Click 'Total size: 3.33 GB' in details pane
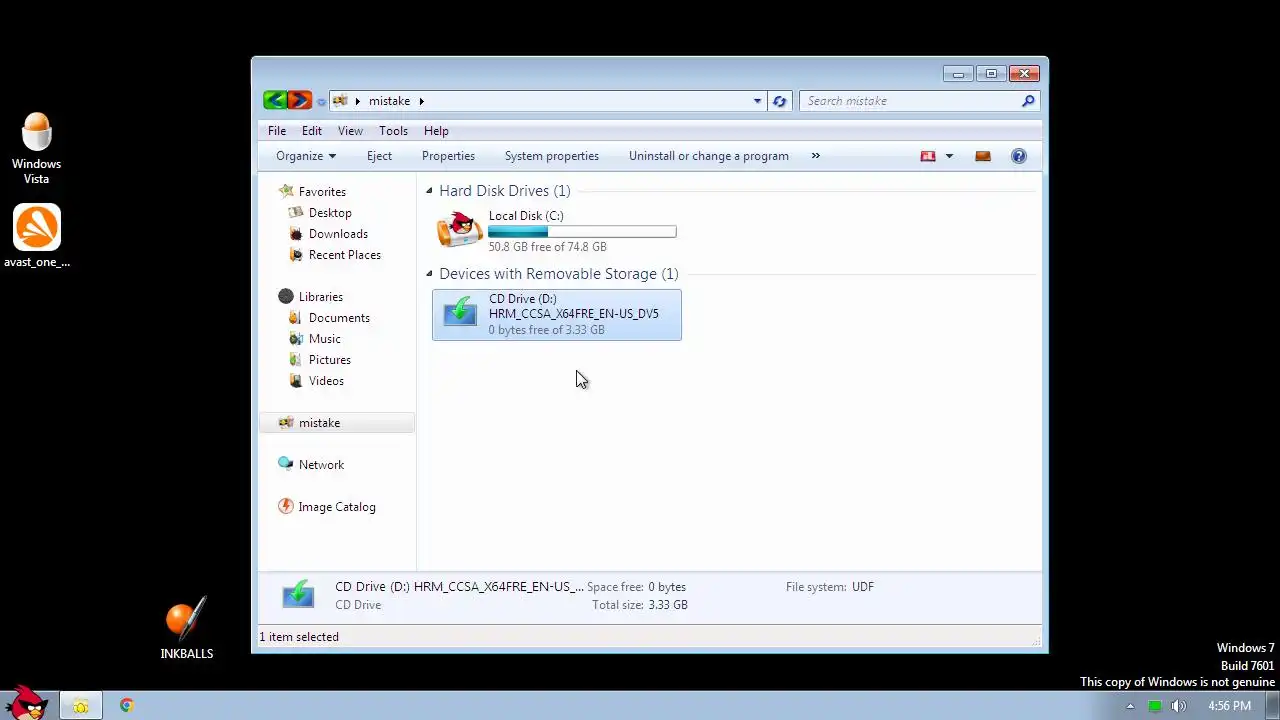 point(640,605)
